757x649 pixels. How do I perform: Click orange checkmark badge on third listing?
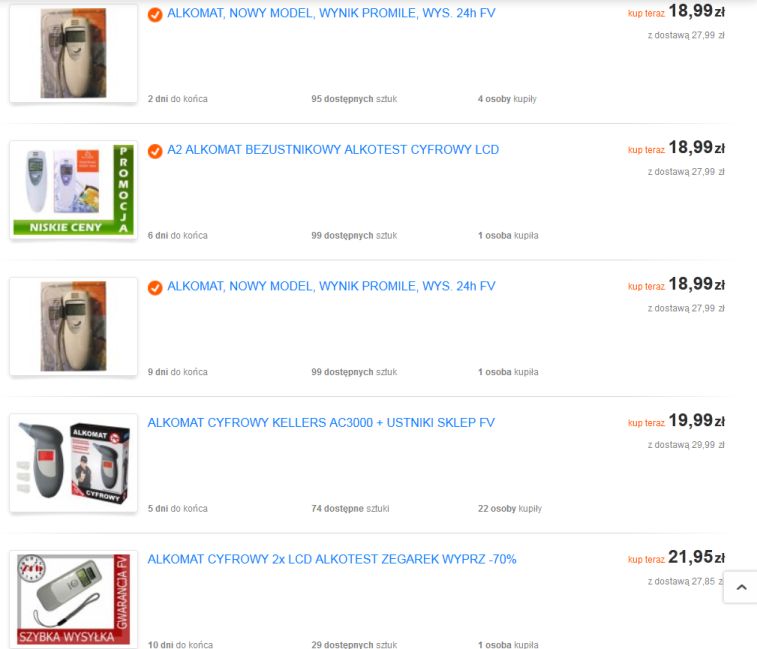point(155,288)
